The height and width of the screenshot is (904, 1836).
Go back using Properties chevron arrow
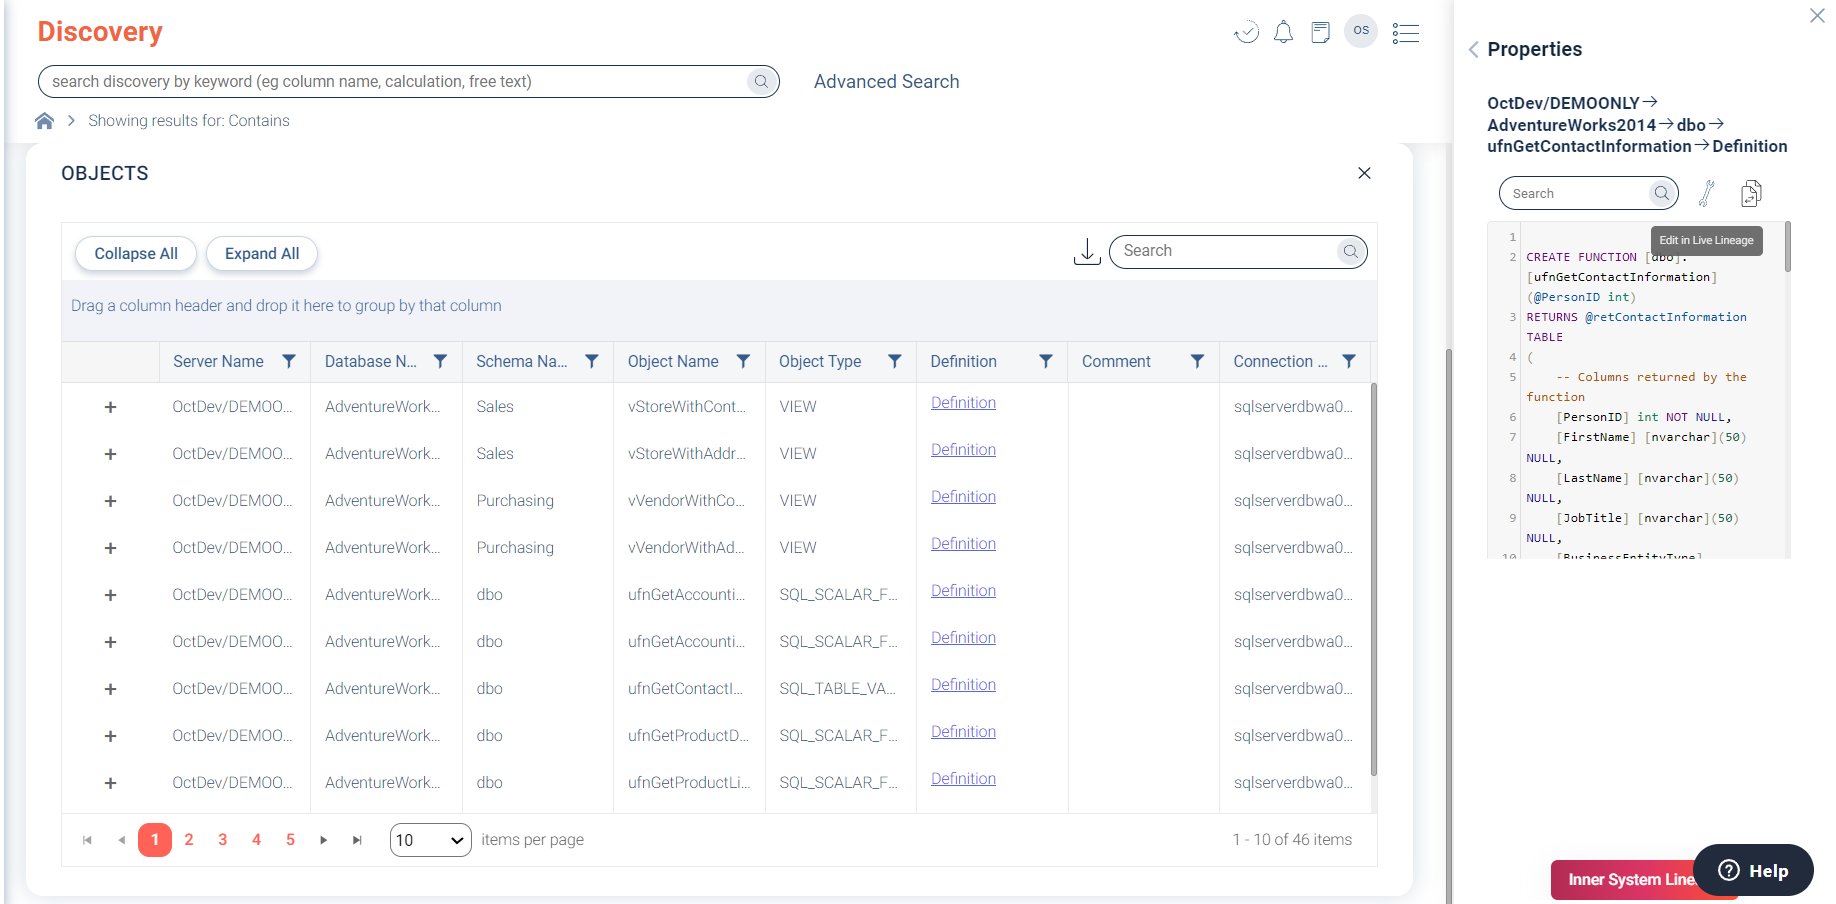click(x=1473, y=50)
